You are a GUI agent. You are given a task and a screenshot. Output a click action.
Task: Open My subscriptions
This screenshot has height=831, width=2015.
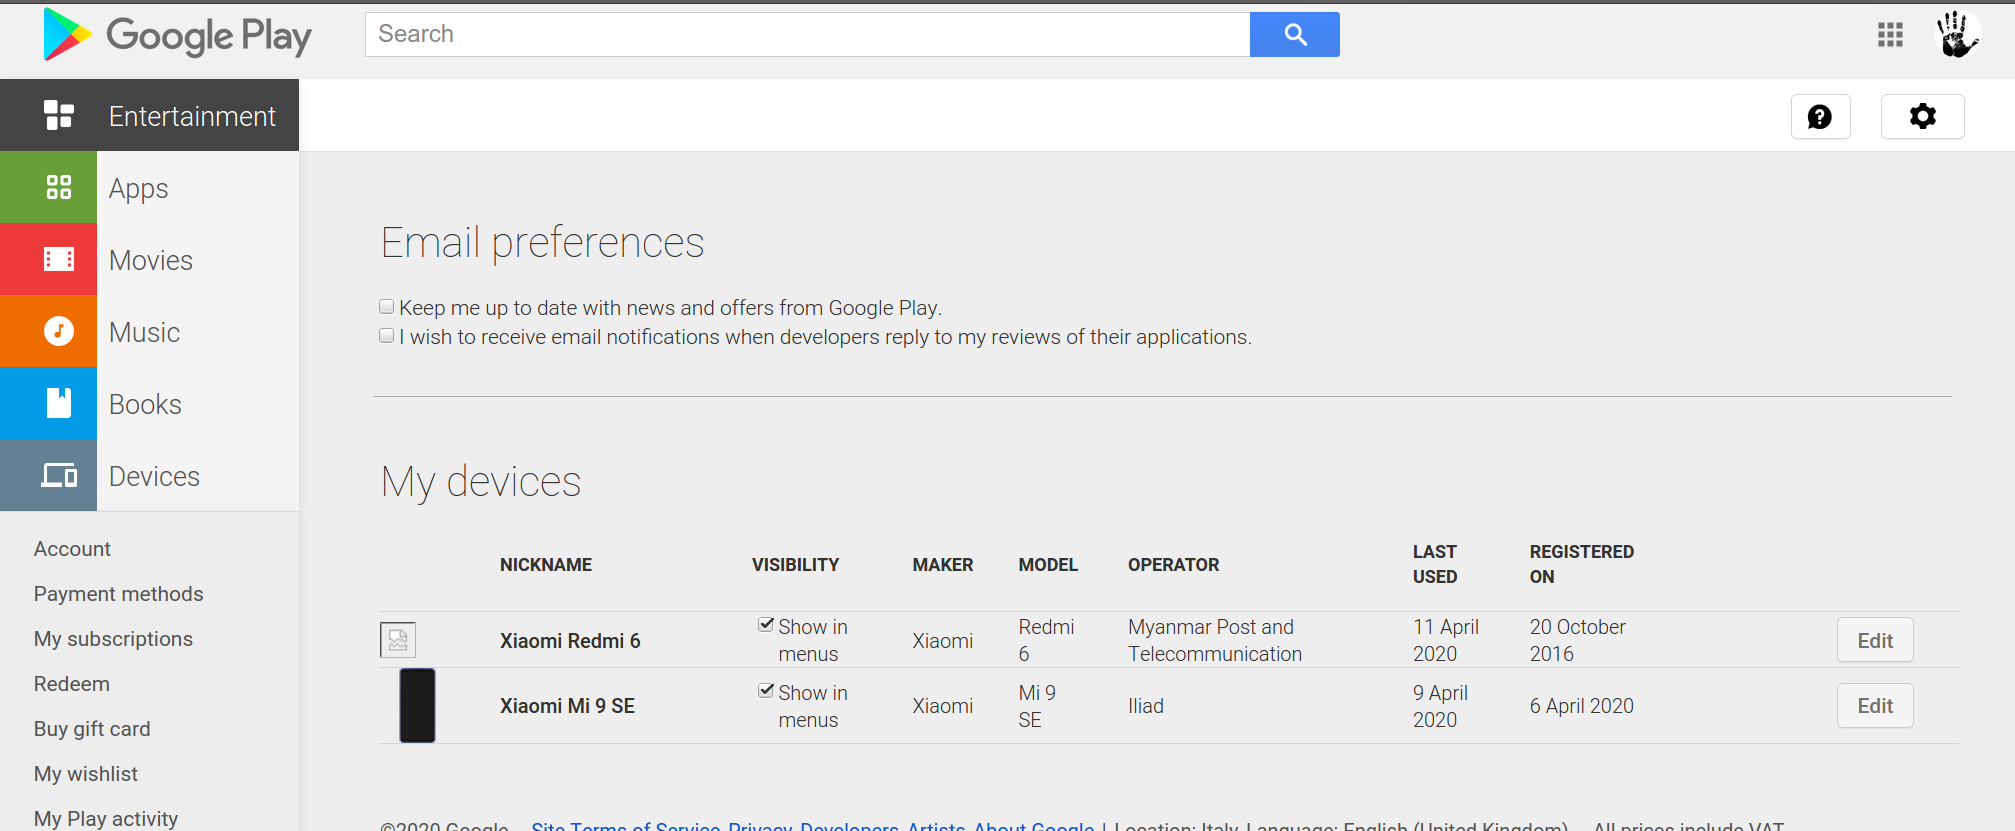point(113,639)
